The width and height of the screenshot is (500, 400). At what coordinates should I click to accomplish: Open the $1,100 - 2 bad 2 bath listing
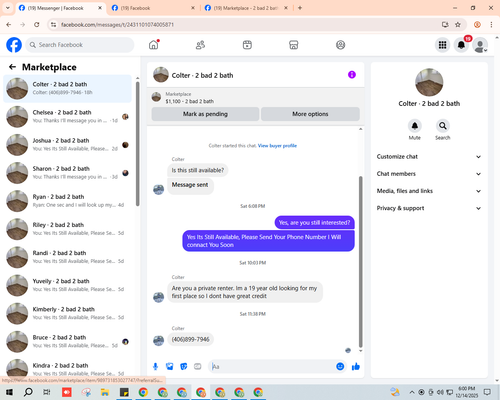point(190,101)
